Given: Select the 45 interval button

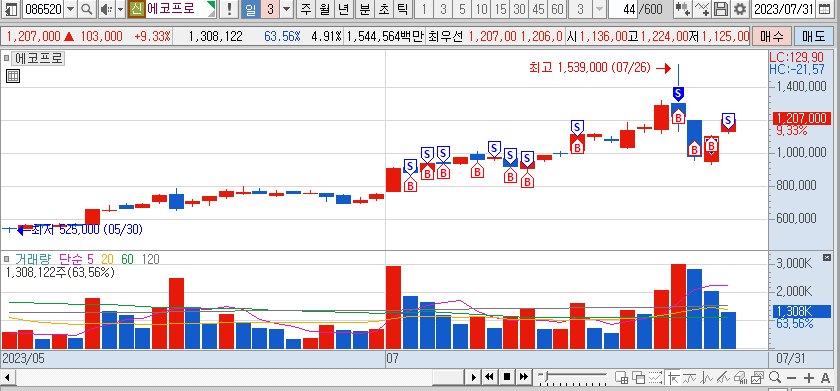Looking at the screenshot, I should (538, 9).
